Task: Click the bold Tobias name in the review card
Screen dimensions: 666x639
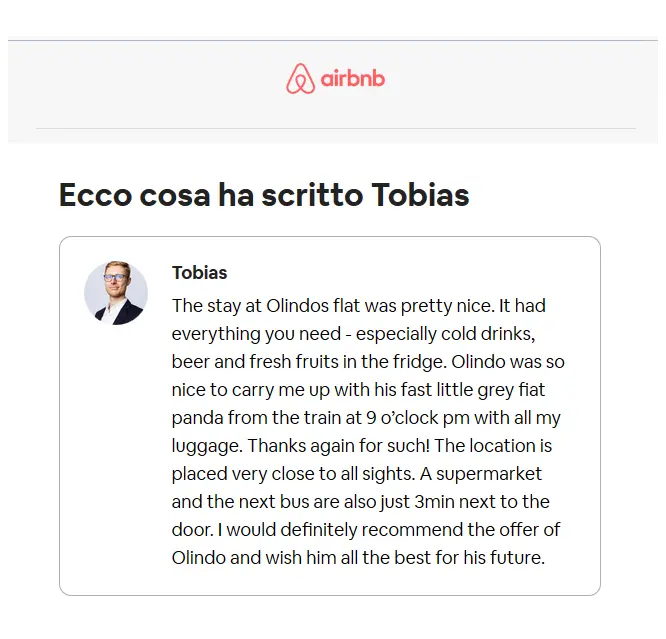Action: click(199, 273)
